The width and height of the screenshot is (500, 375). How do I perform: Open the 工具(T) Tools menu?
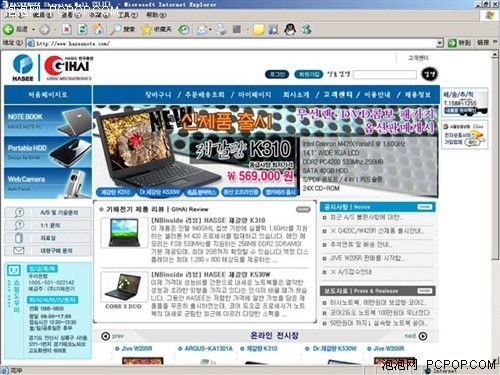coord(128,15)
